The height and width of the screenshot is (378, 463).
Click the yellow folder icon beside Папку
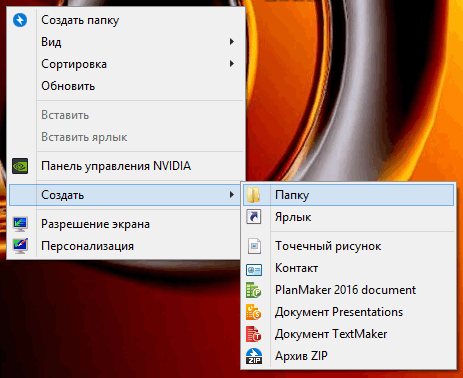tap(254, 195)
